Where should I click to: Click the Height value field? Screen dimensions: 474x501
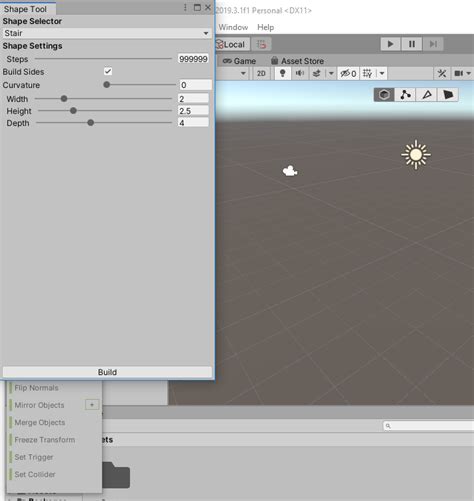[x=193, y=111]
